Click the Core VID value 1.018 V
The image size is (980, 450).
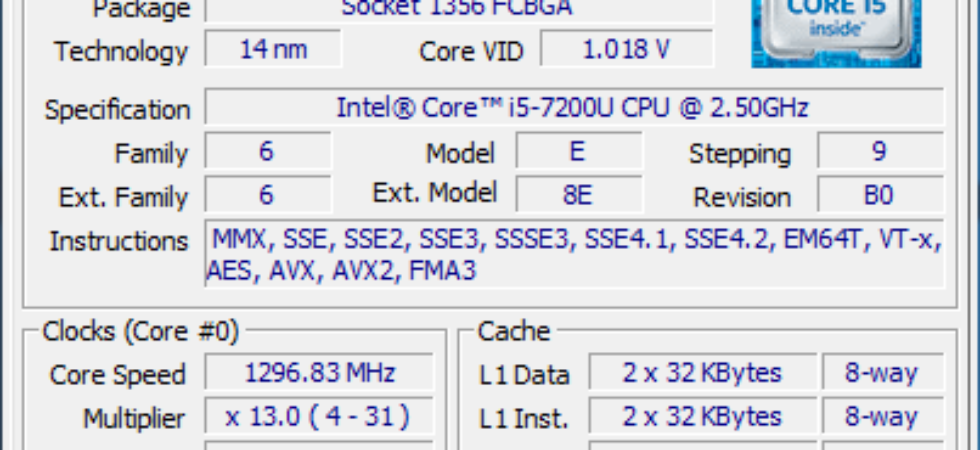tap(627, 49)
